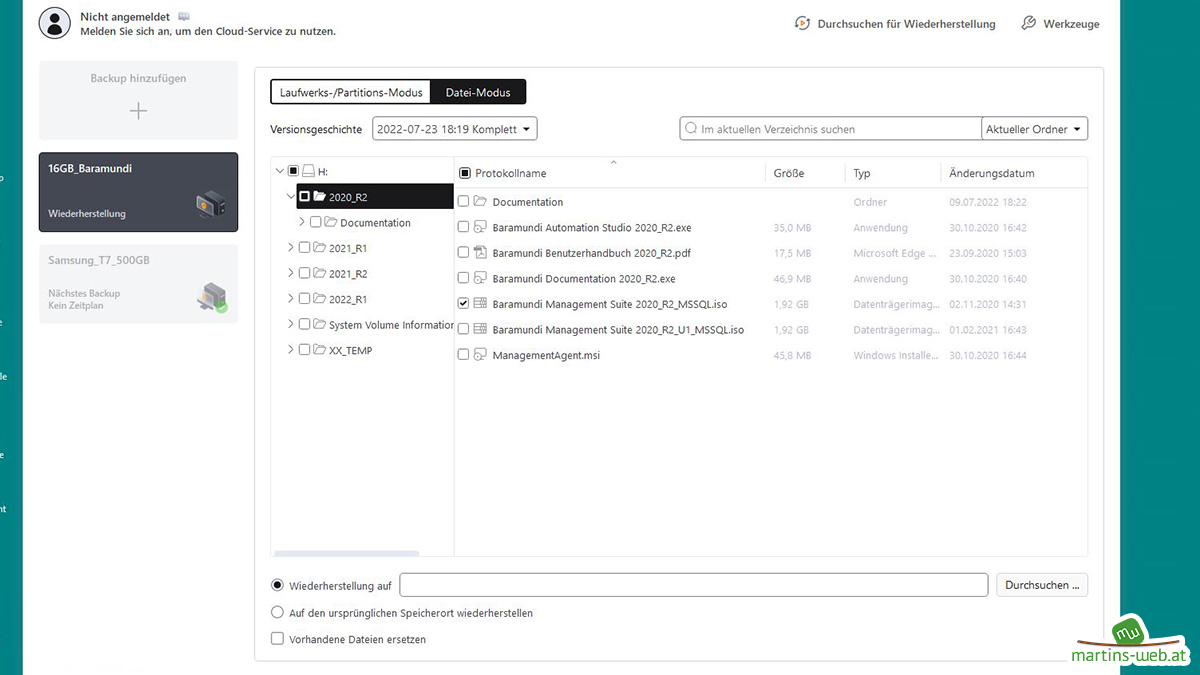Select the Samsung_T7_500GB backup task
Viewport: 1200px width, 675px height.
point(139,283)
